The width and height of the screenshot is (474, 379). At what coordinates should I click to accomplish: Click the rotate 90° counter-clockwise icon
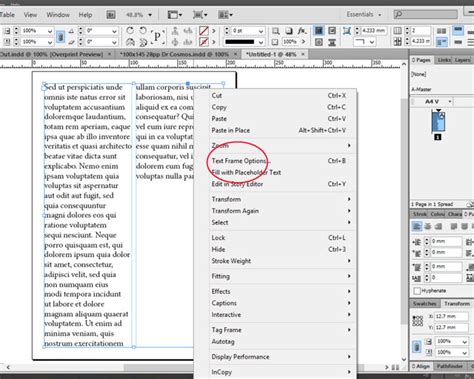click(143, 31)
